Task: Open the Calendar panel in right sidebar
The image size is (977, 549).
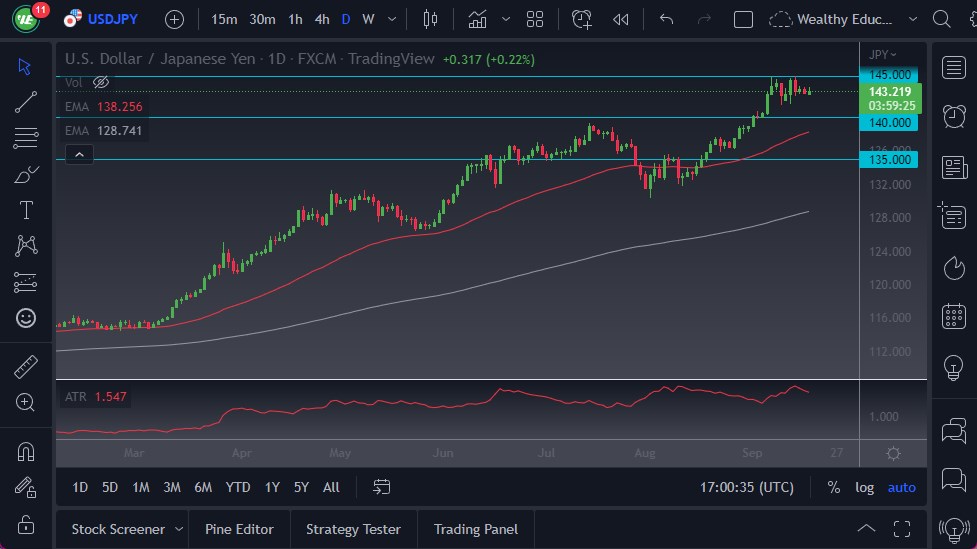Action: 953,317
